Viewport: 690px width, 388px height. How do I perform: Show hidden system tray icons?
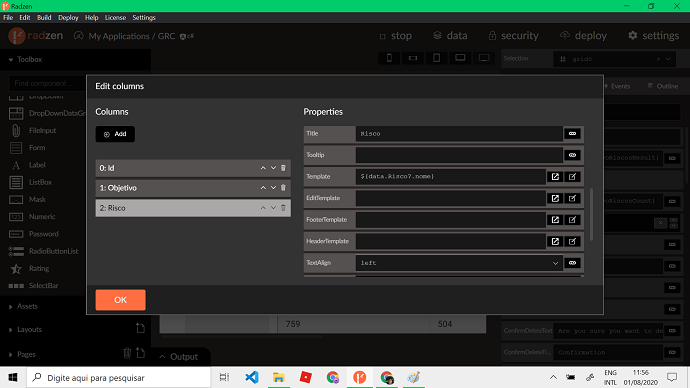(x=553, y=377)
